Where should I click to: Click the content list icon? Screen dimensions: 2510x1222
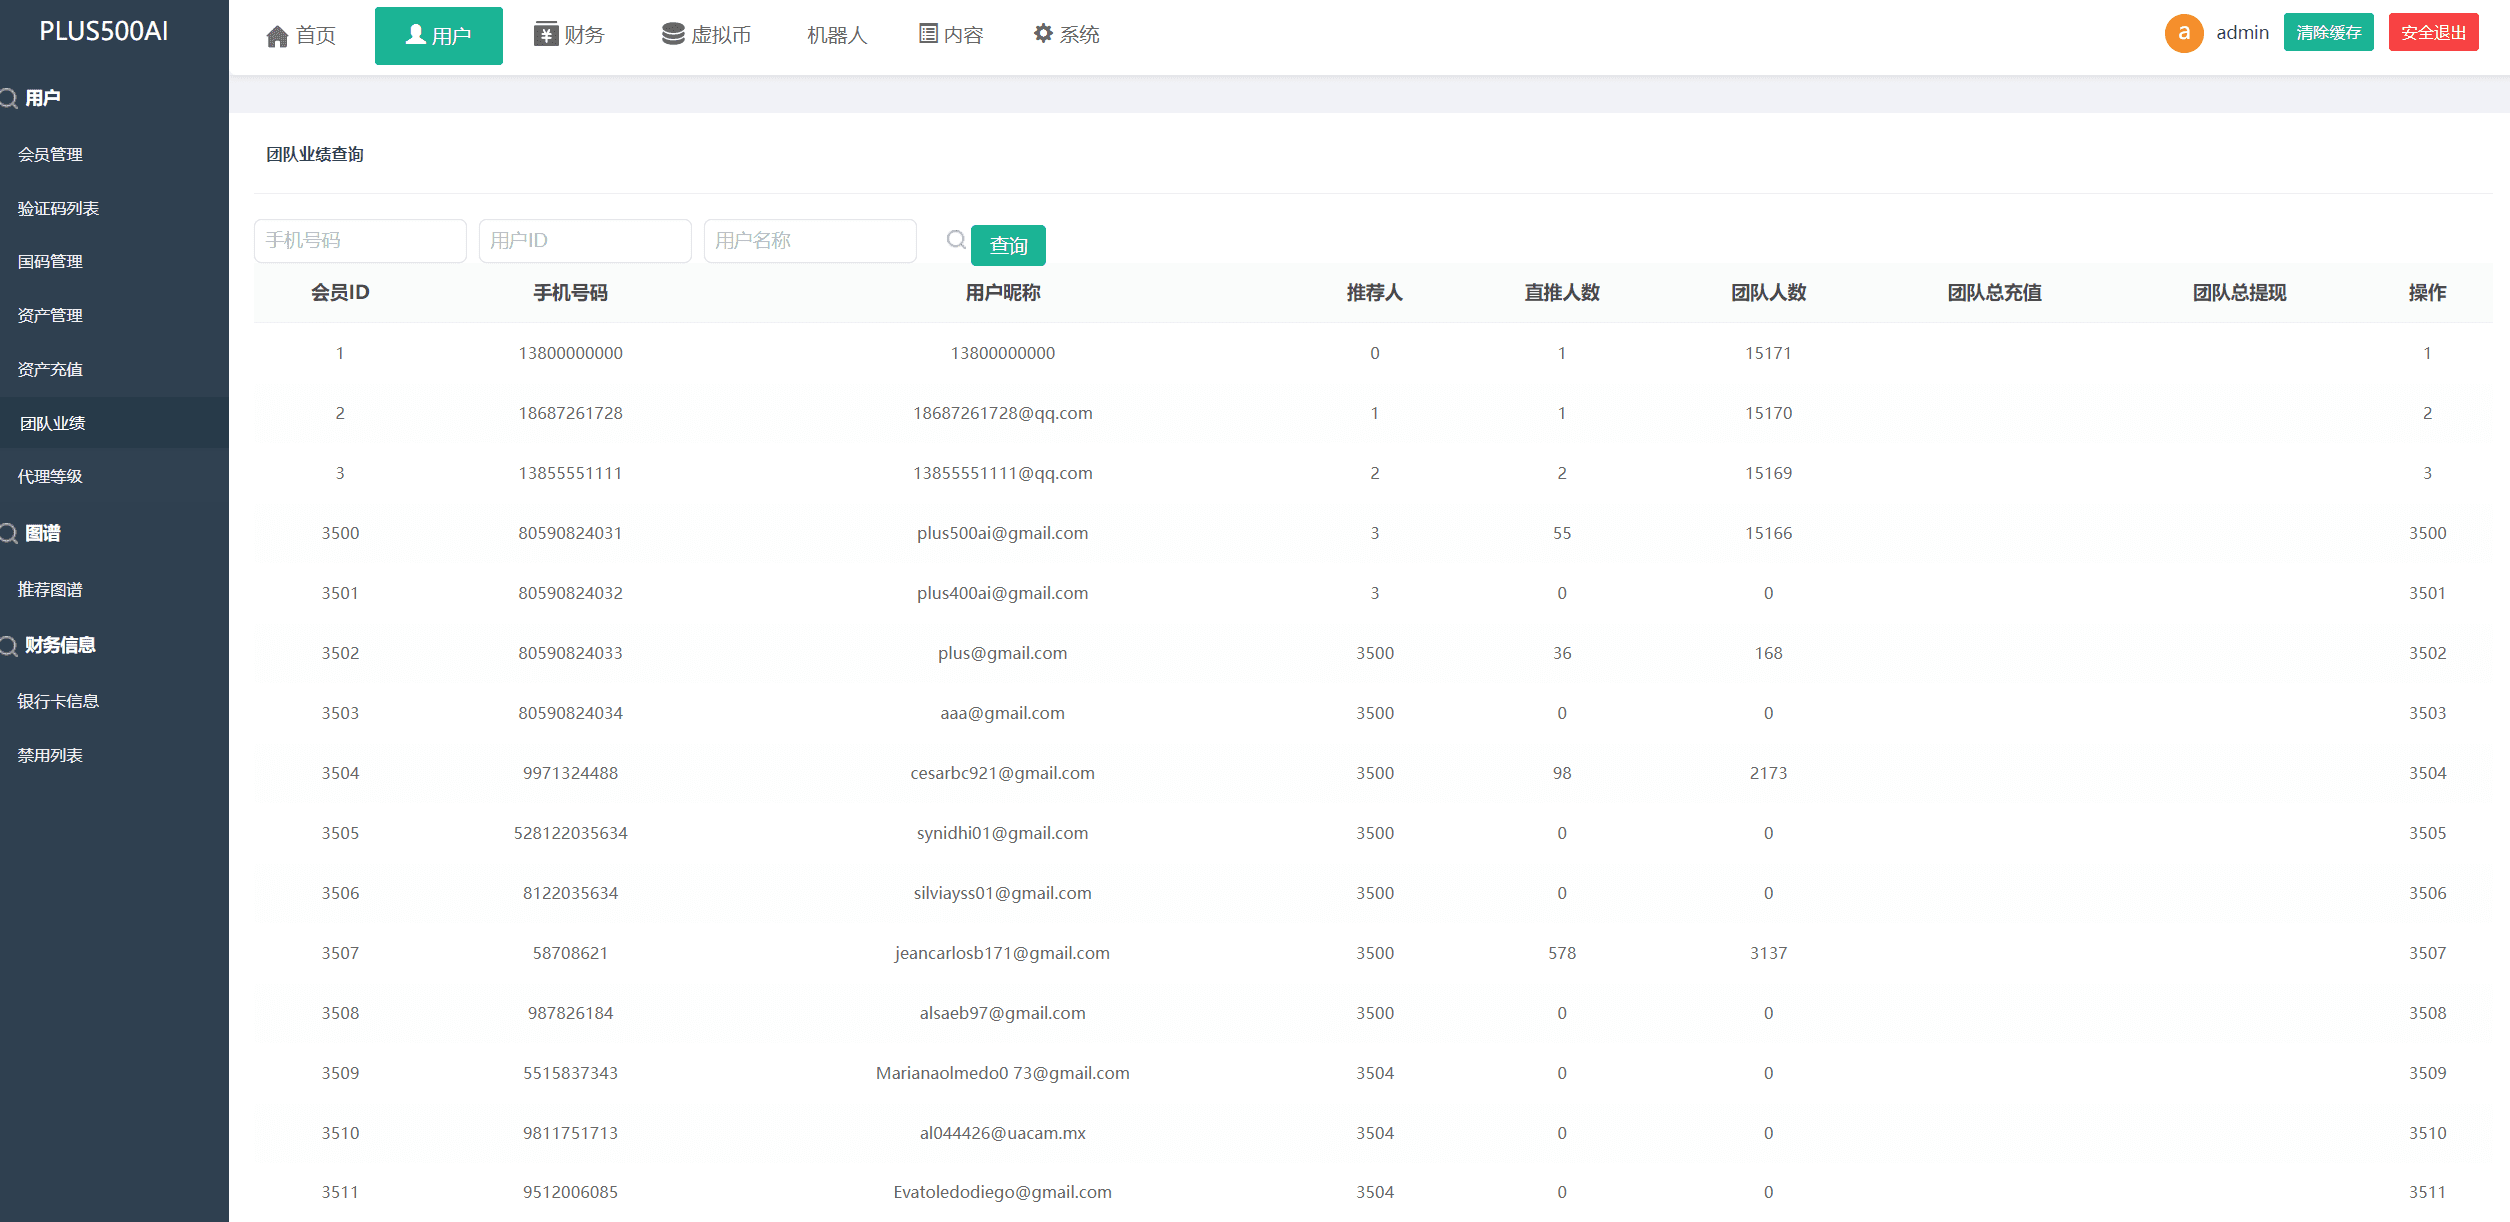pyautogui.click(x=928, y=34)
